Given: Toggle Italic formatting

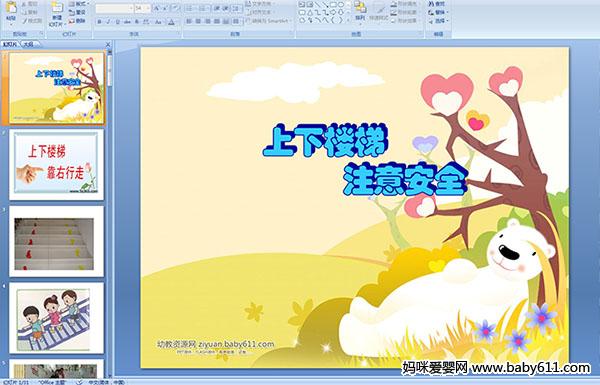Looking at the screenshot, I should click(108, 22).
